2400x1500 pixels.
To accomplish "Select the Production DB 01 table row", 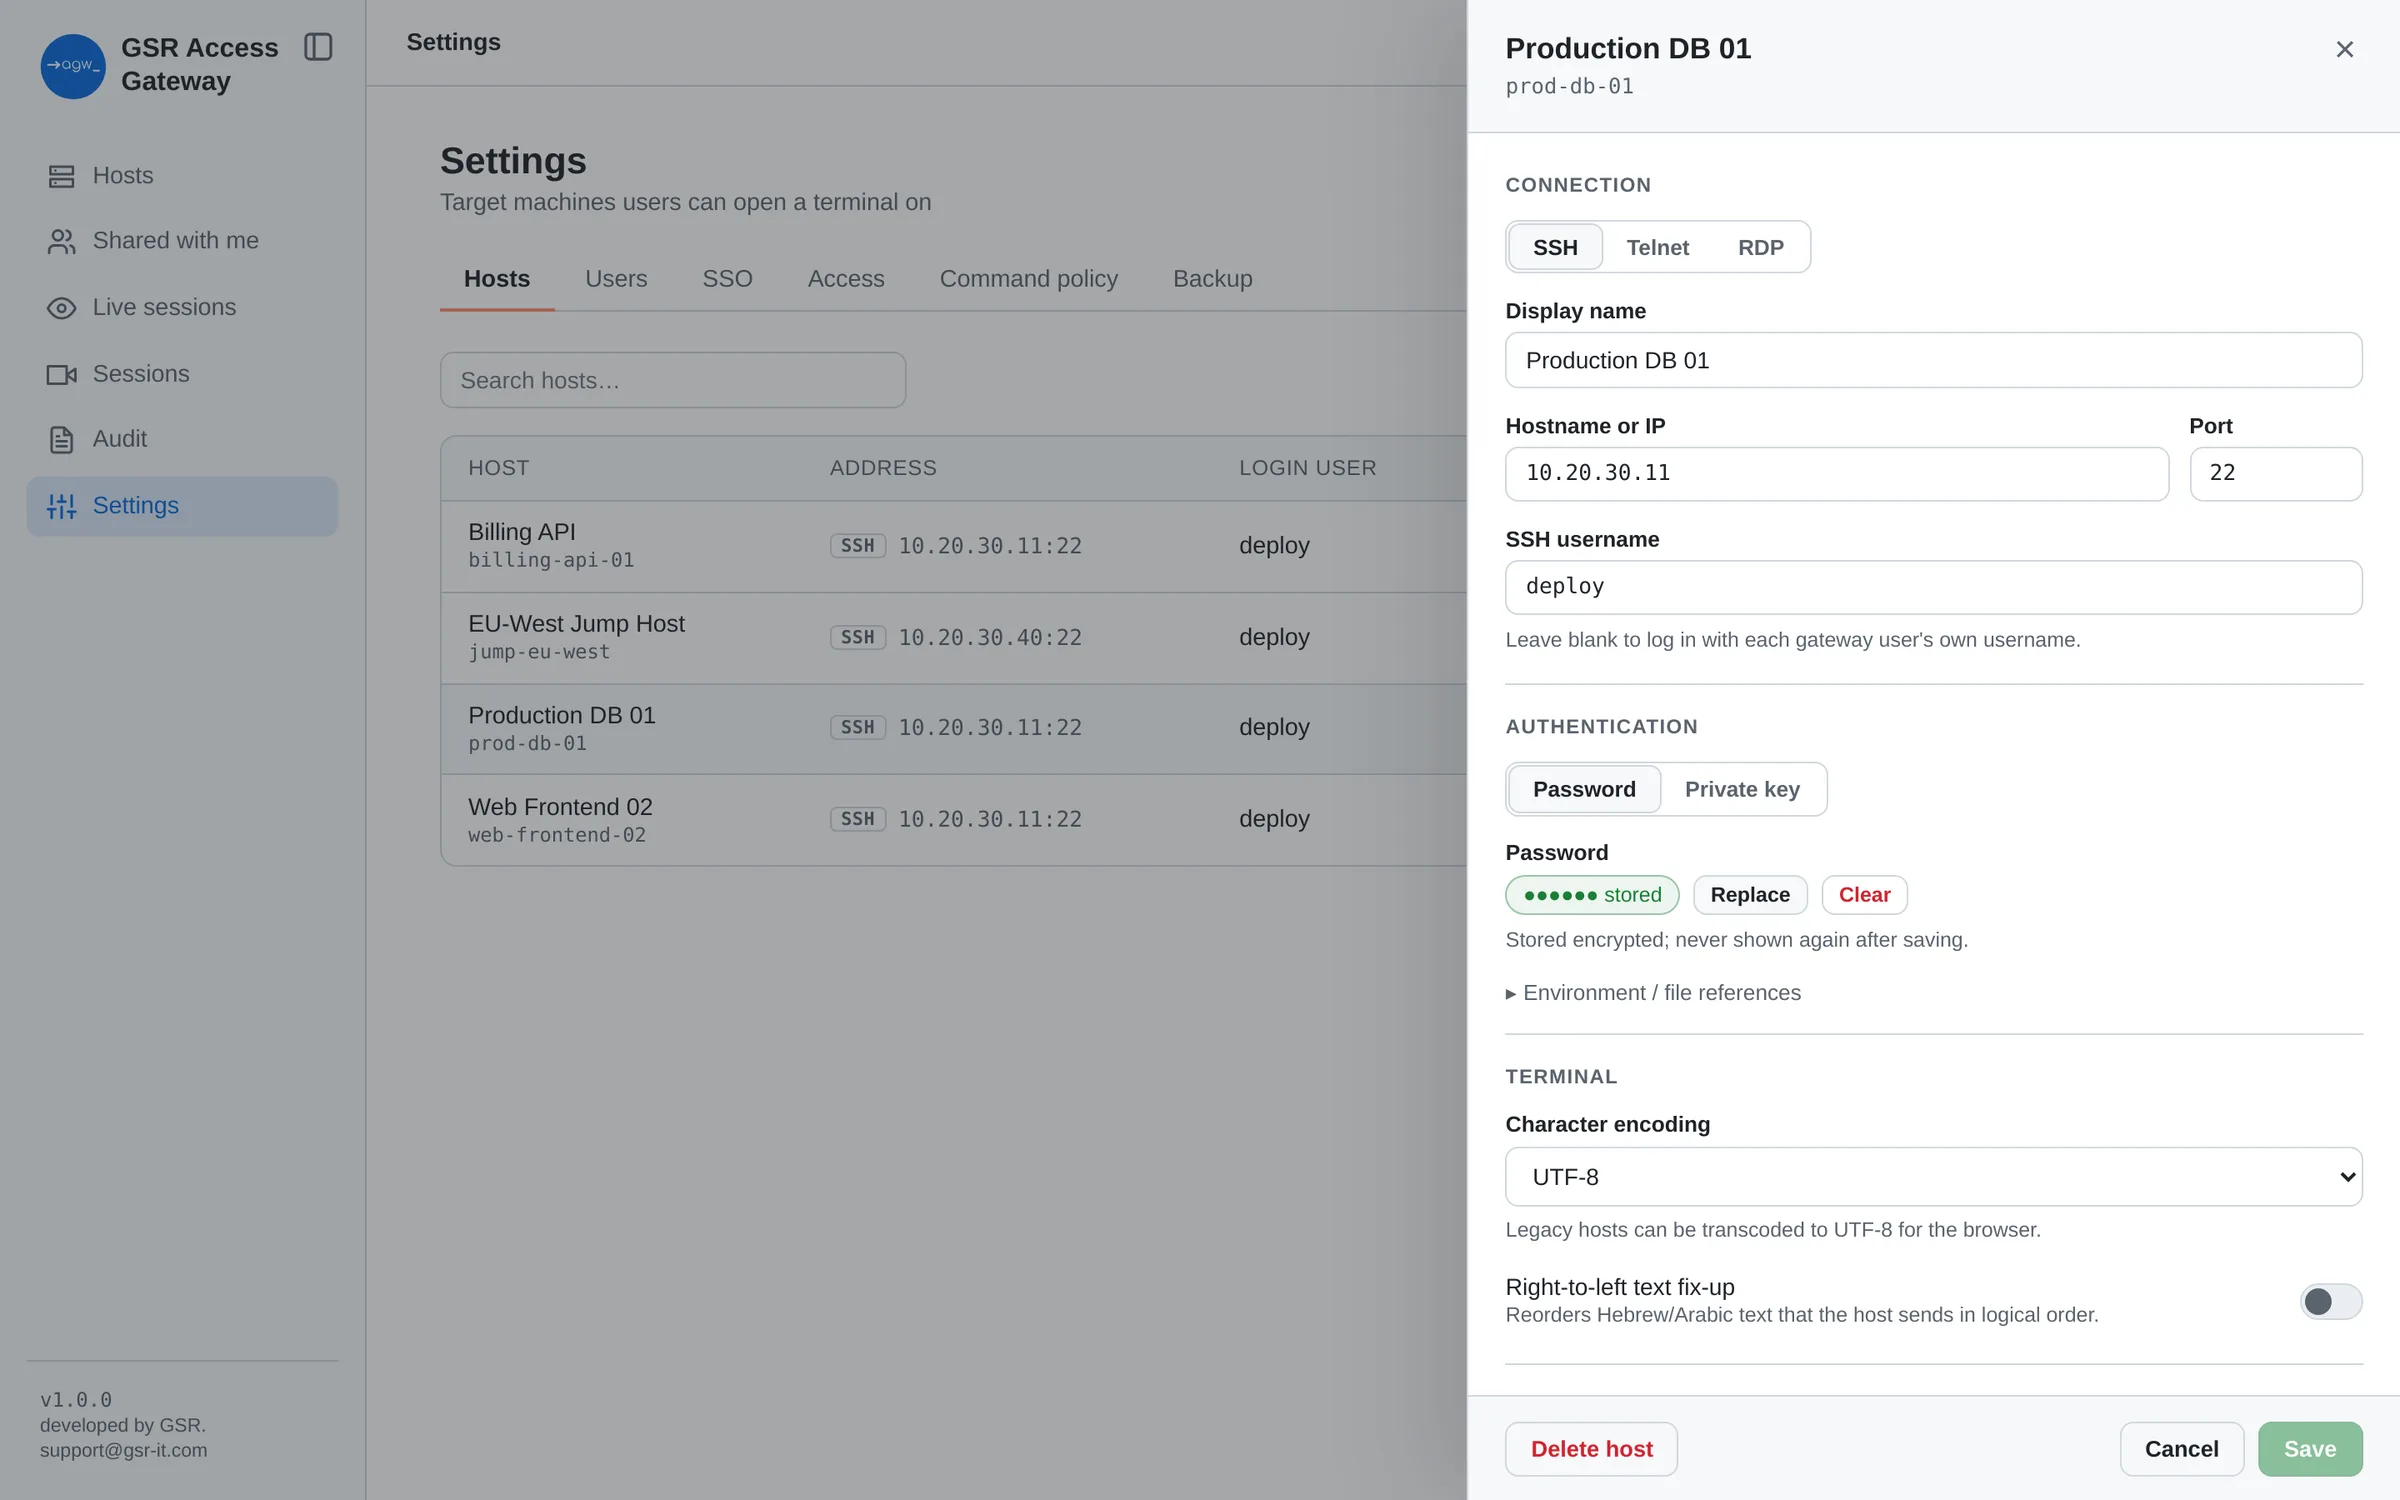I will (x=954, y=729).
